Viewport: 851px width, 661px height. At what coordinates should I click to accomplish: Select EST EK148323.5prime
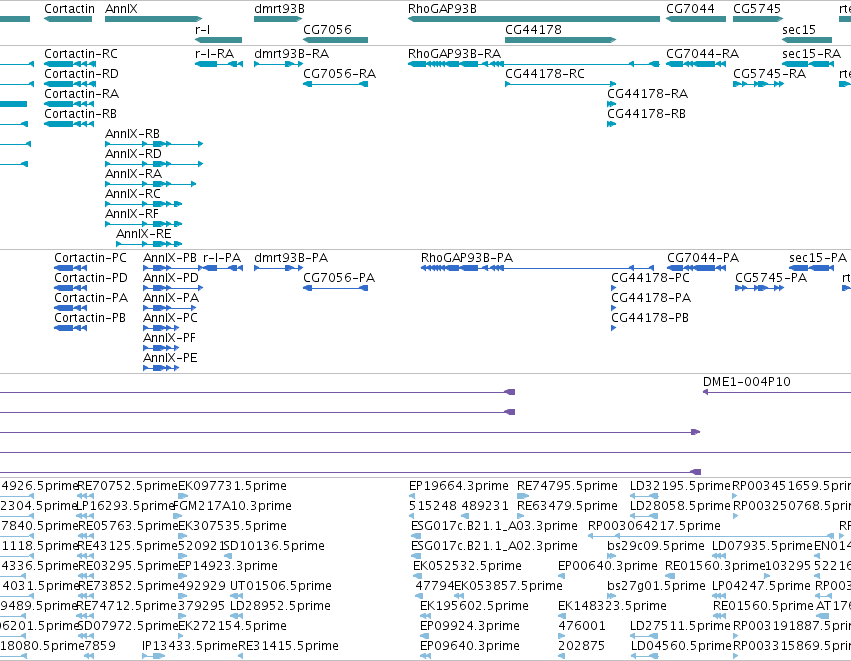tap(562, 616)
